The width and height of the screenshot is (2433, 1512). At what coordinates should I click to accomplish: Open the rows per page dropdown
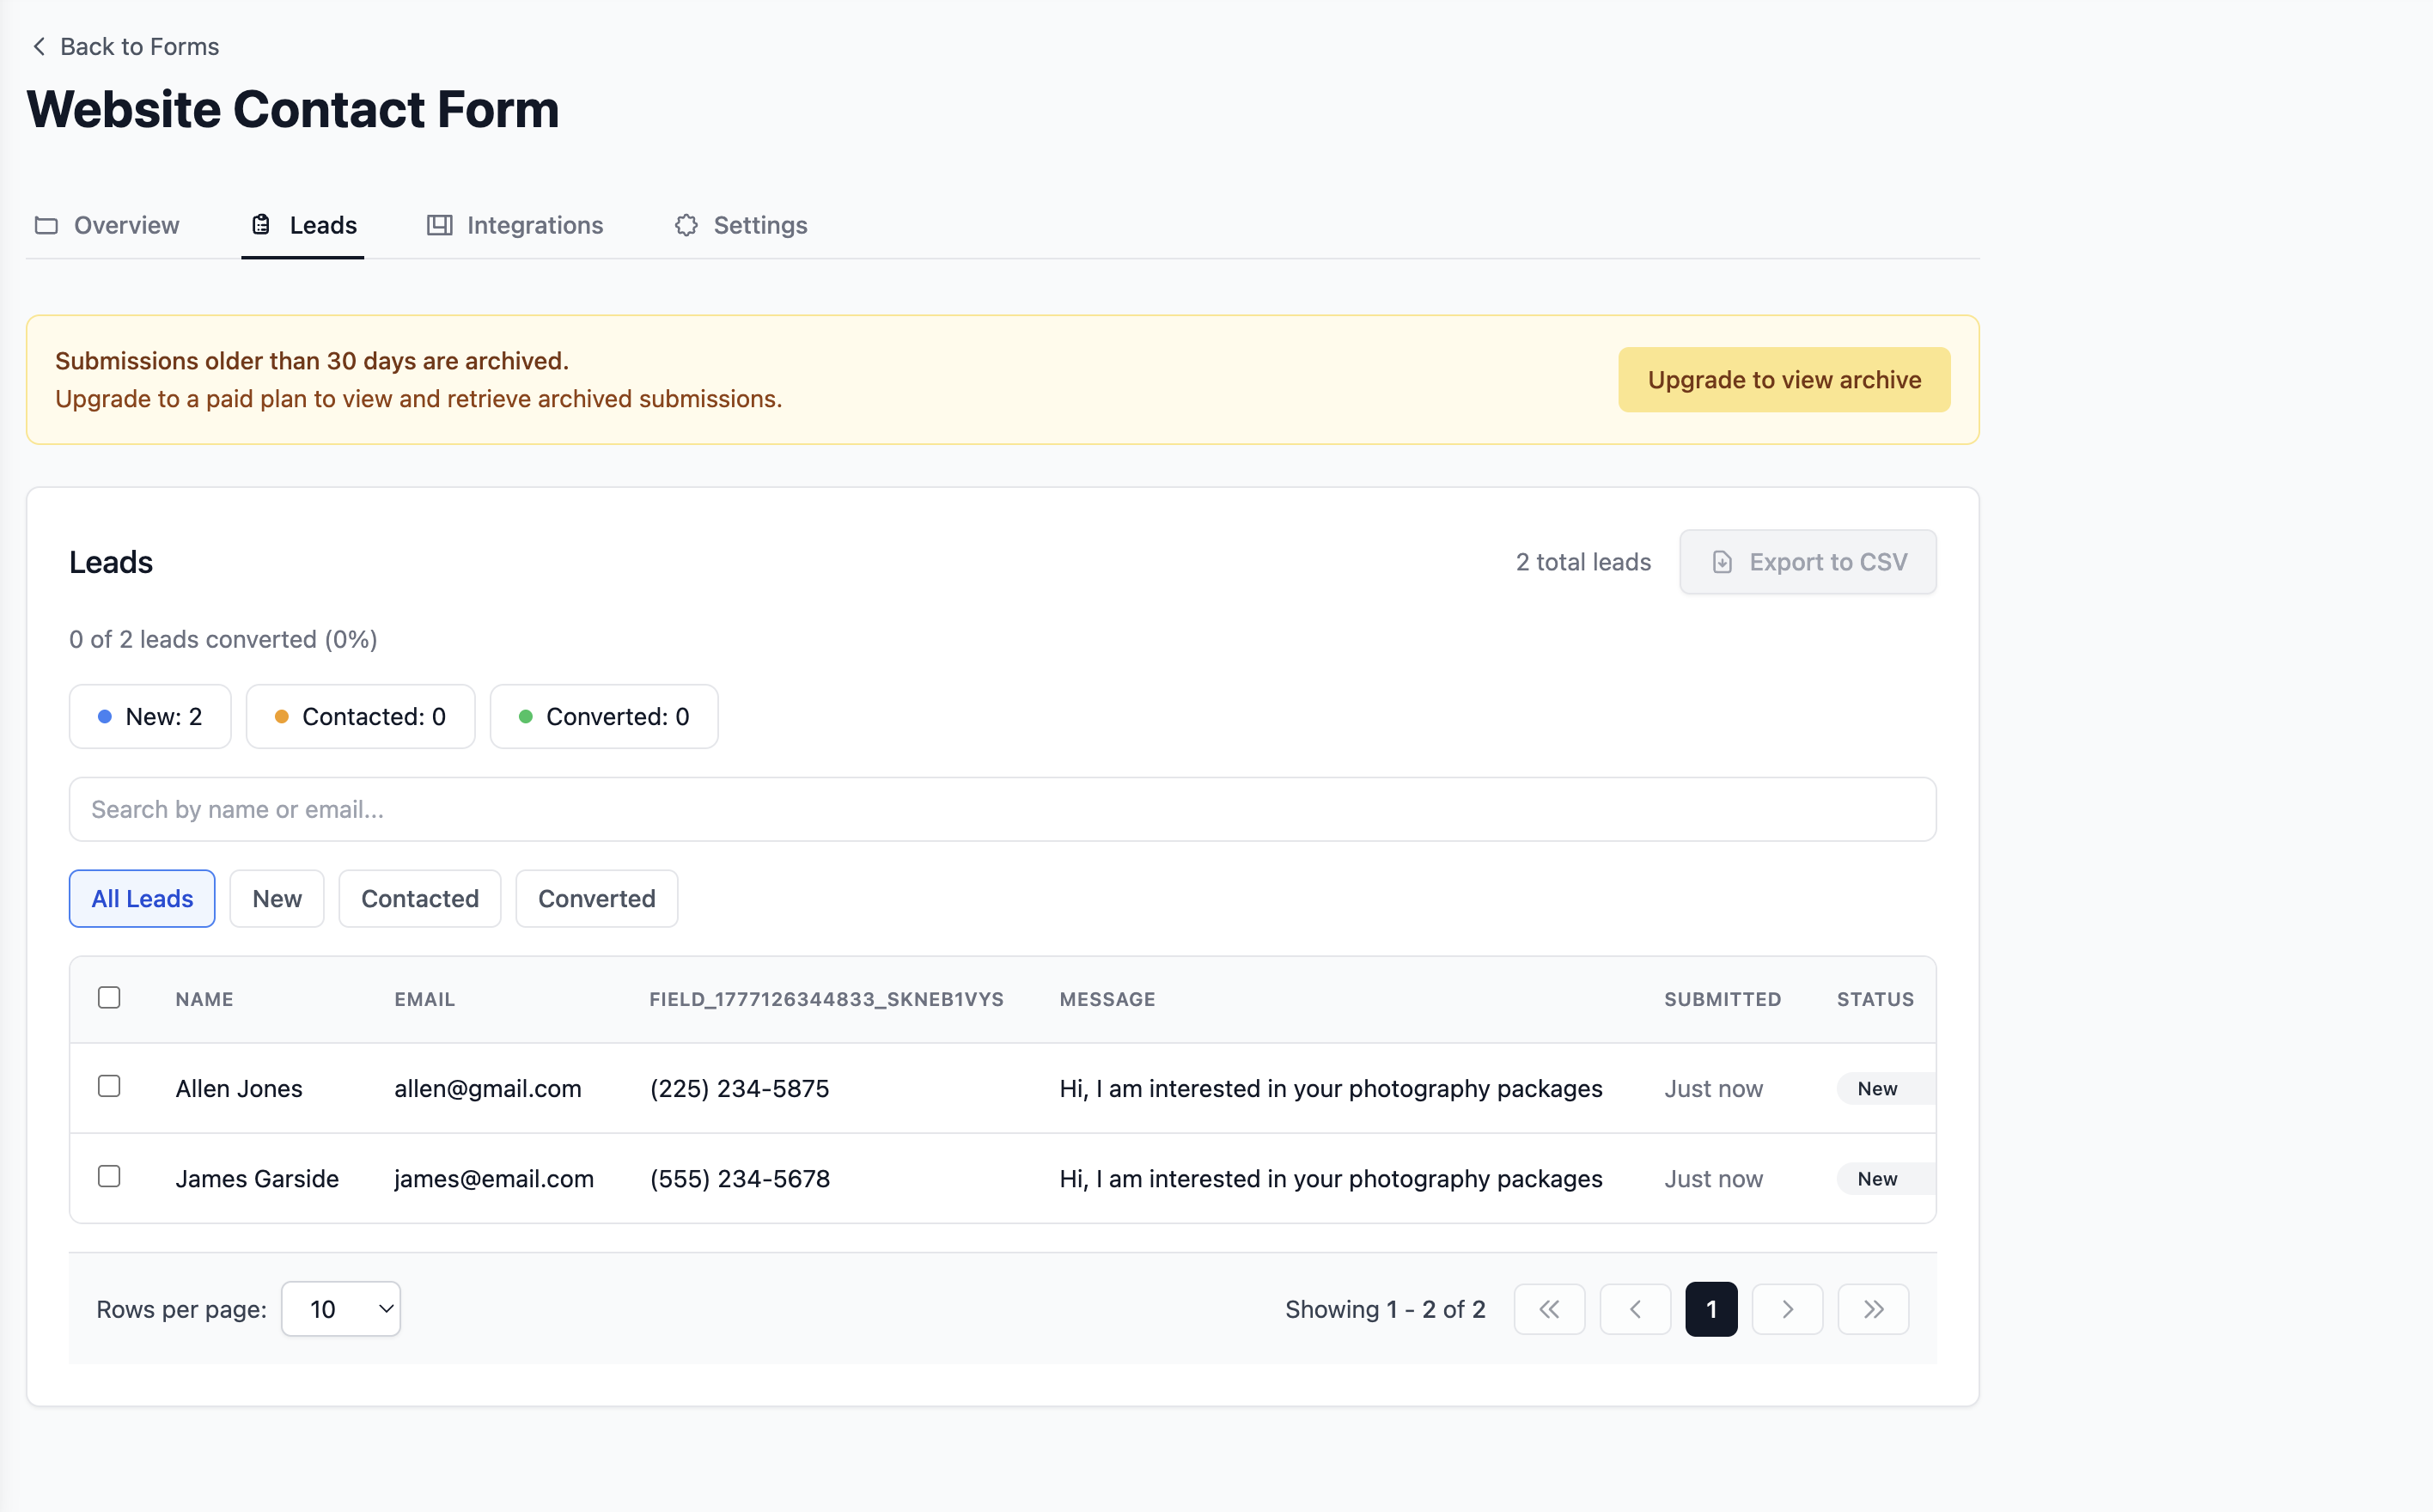341,1308
